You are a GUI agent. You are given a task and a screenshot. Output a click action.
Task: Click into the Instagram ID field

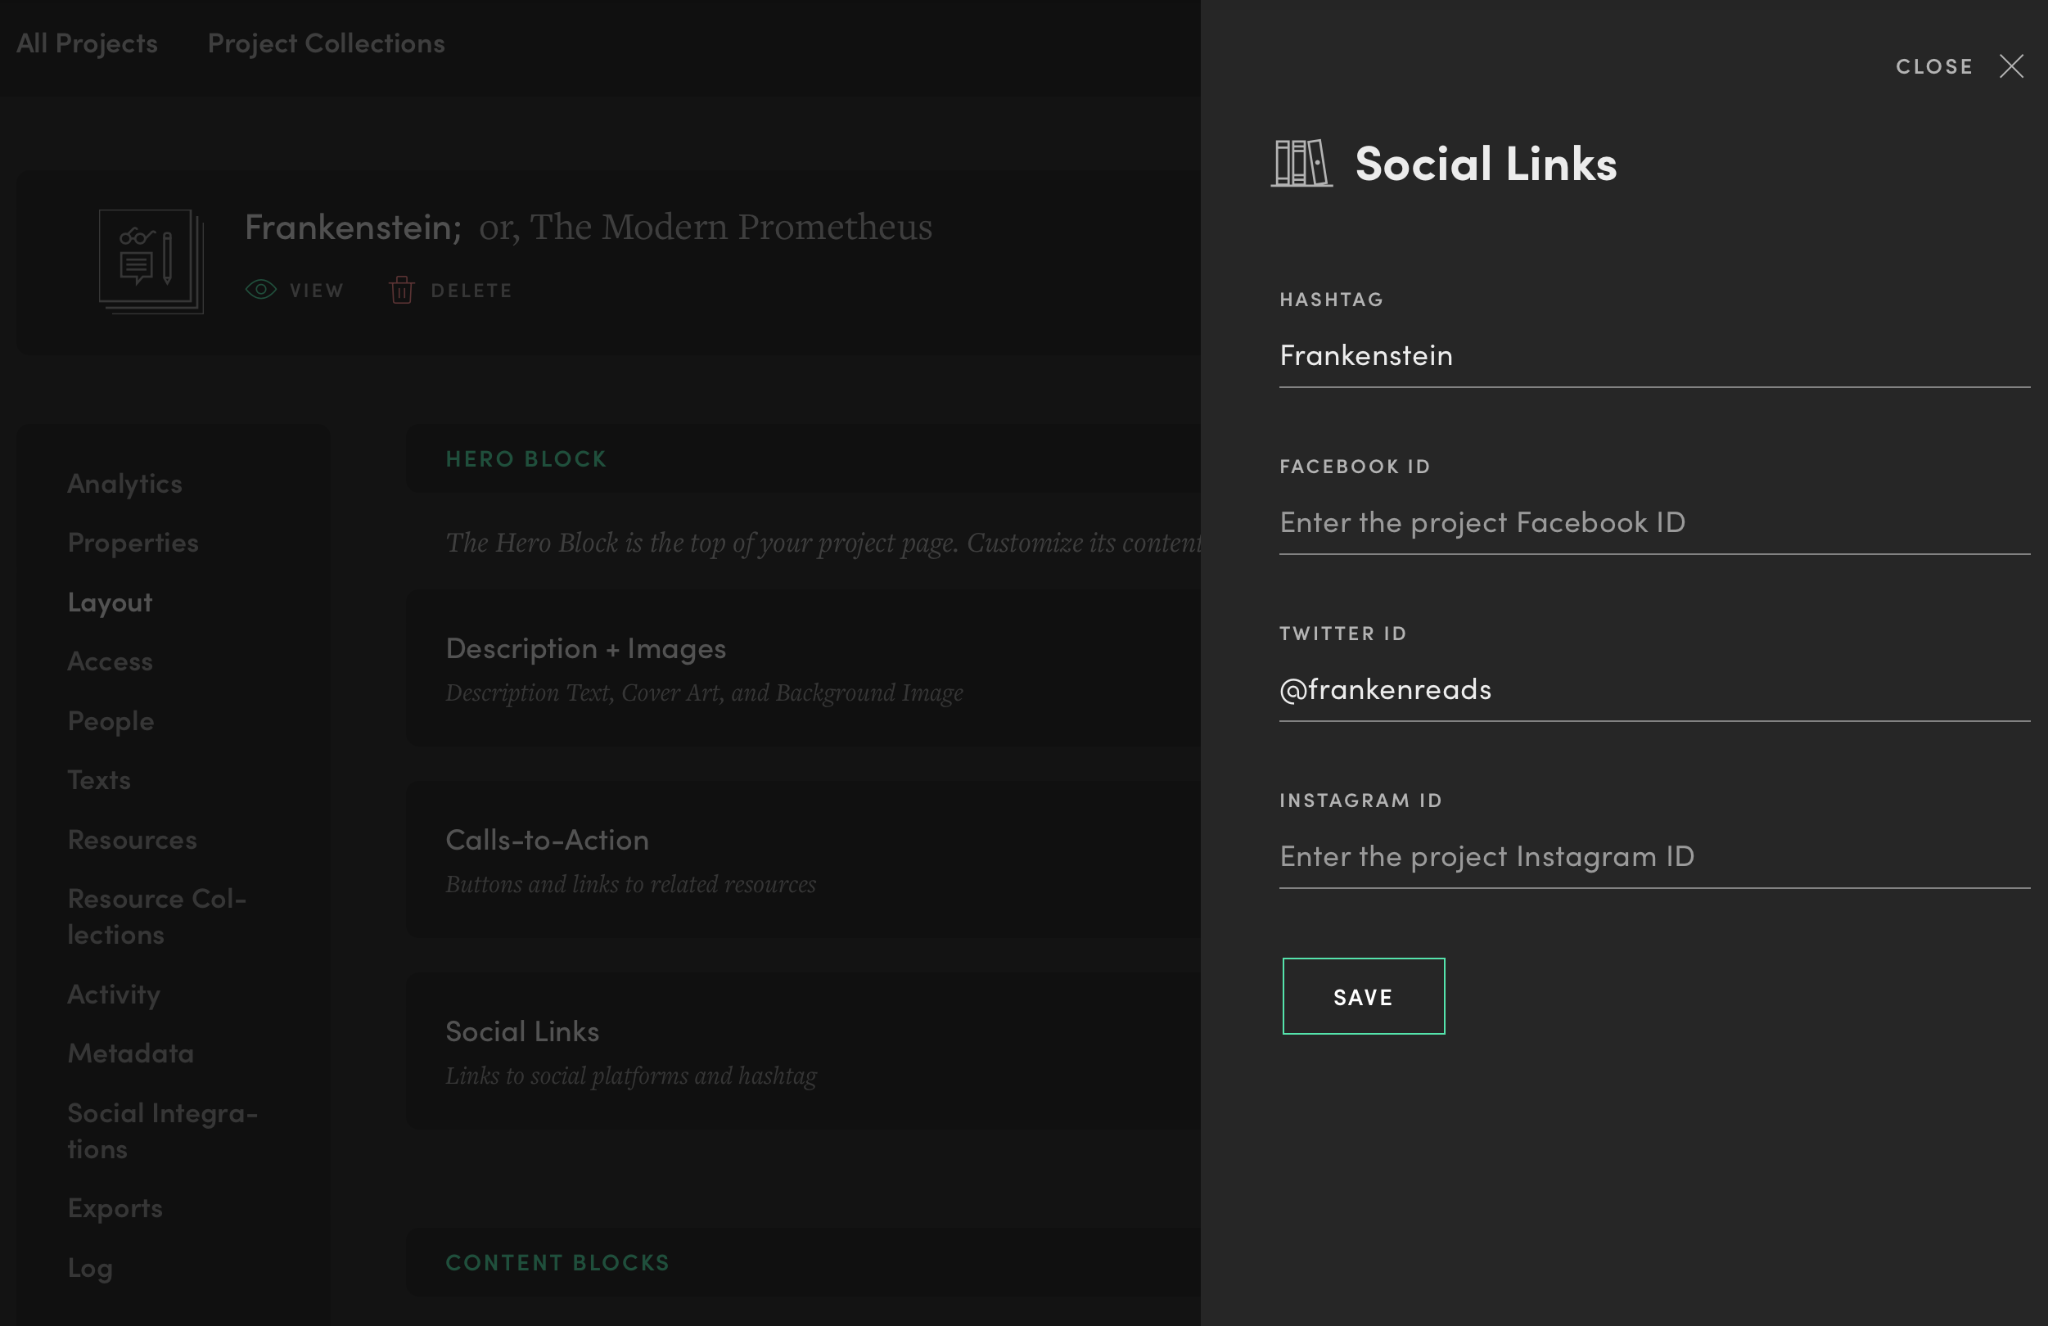[1654, 857]
